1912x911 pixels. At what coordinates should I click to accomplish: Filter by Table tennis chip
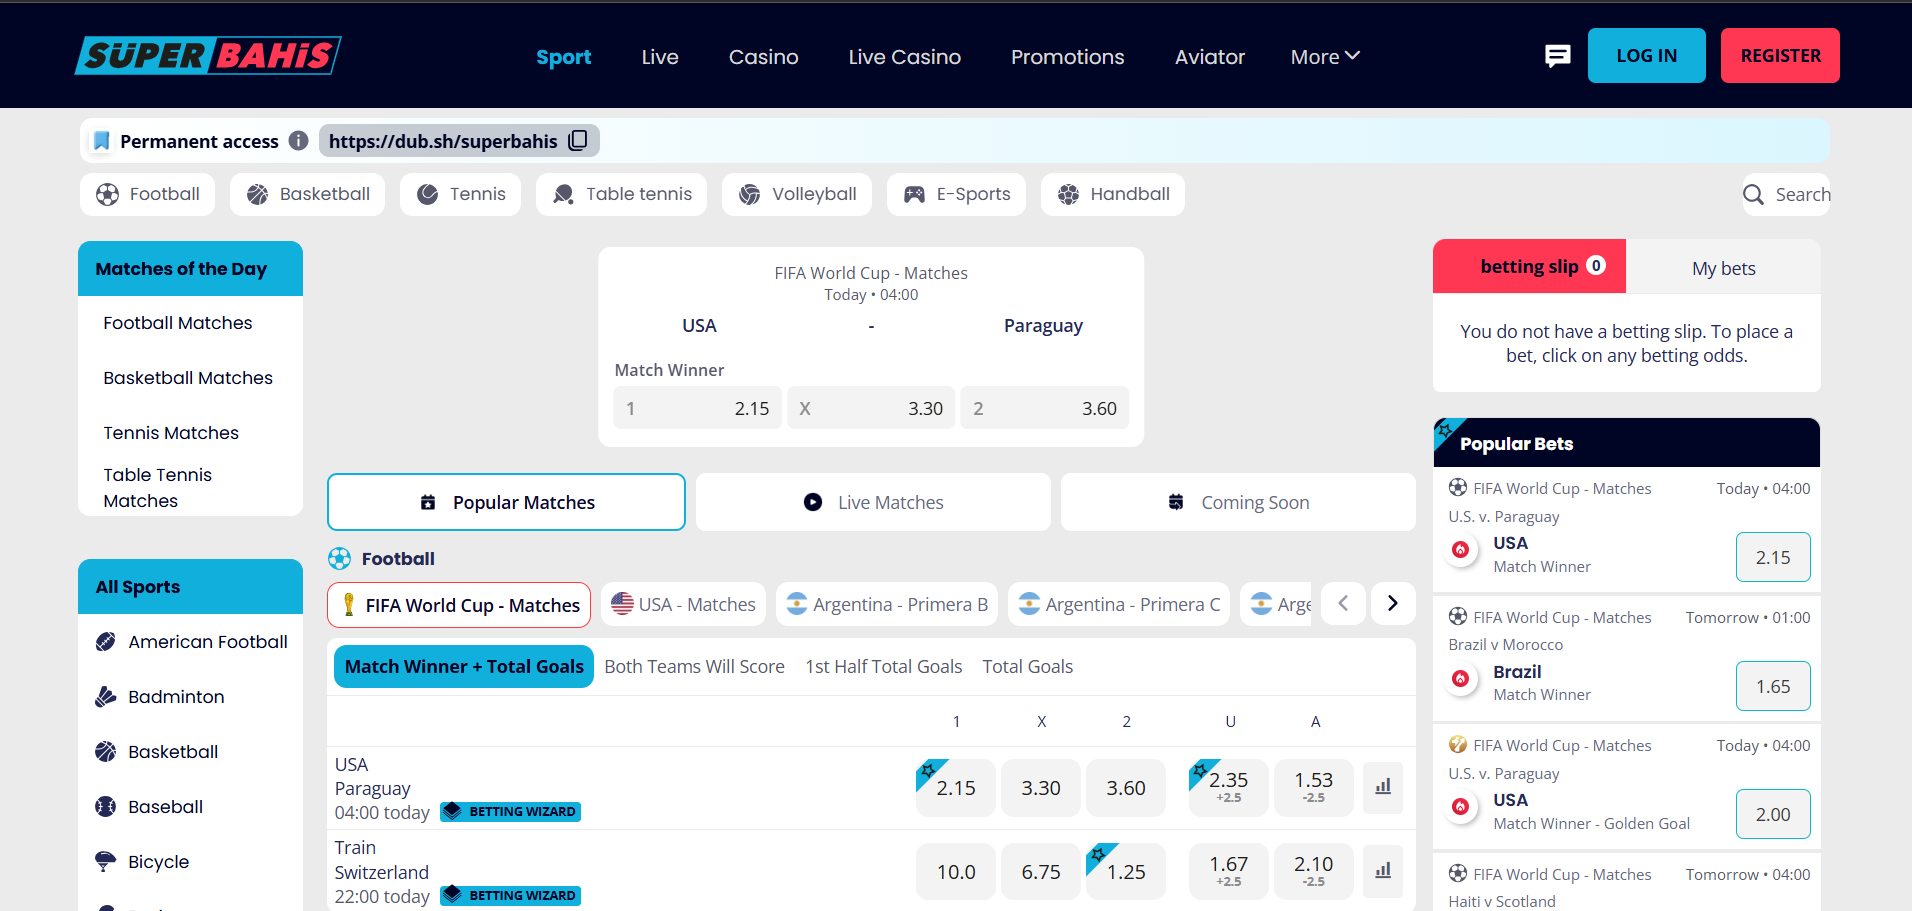coord(621,194)
